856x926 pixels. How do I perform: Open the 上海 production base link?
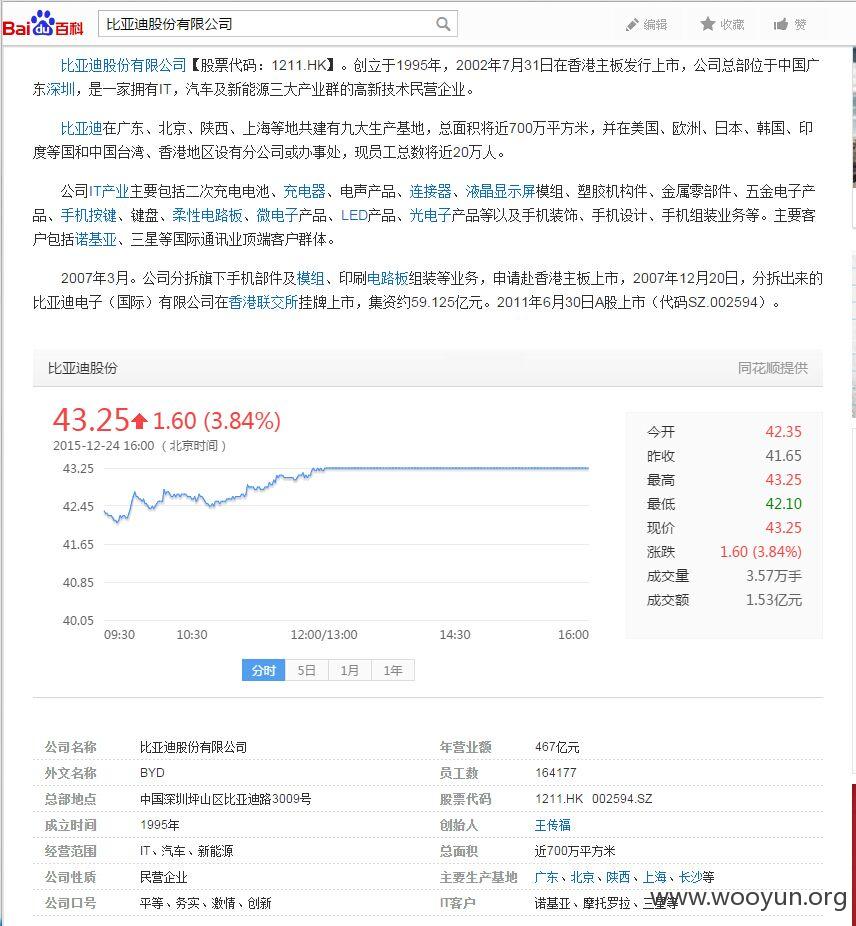click(655, 877)
